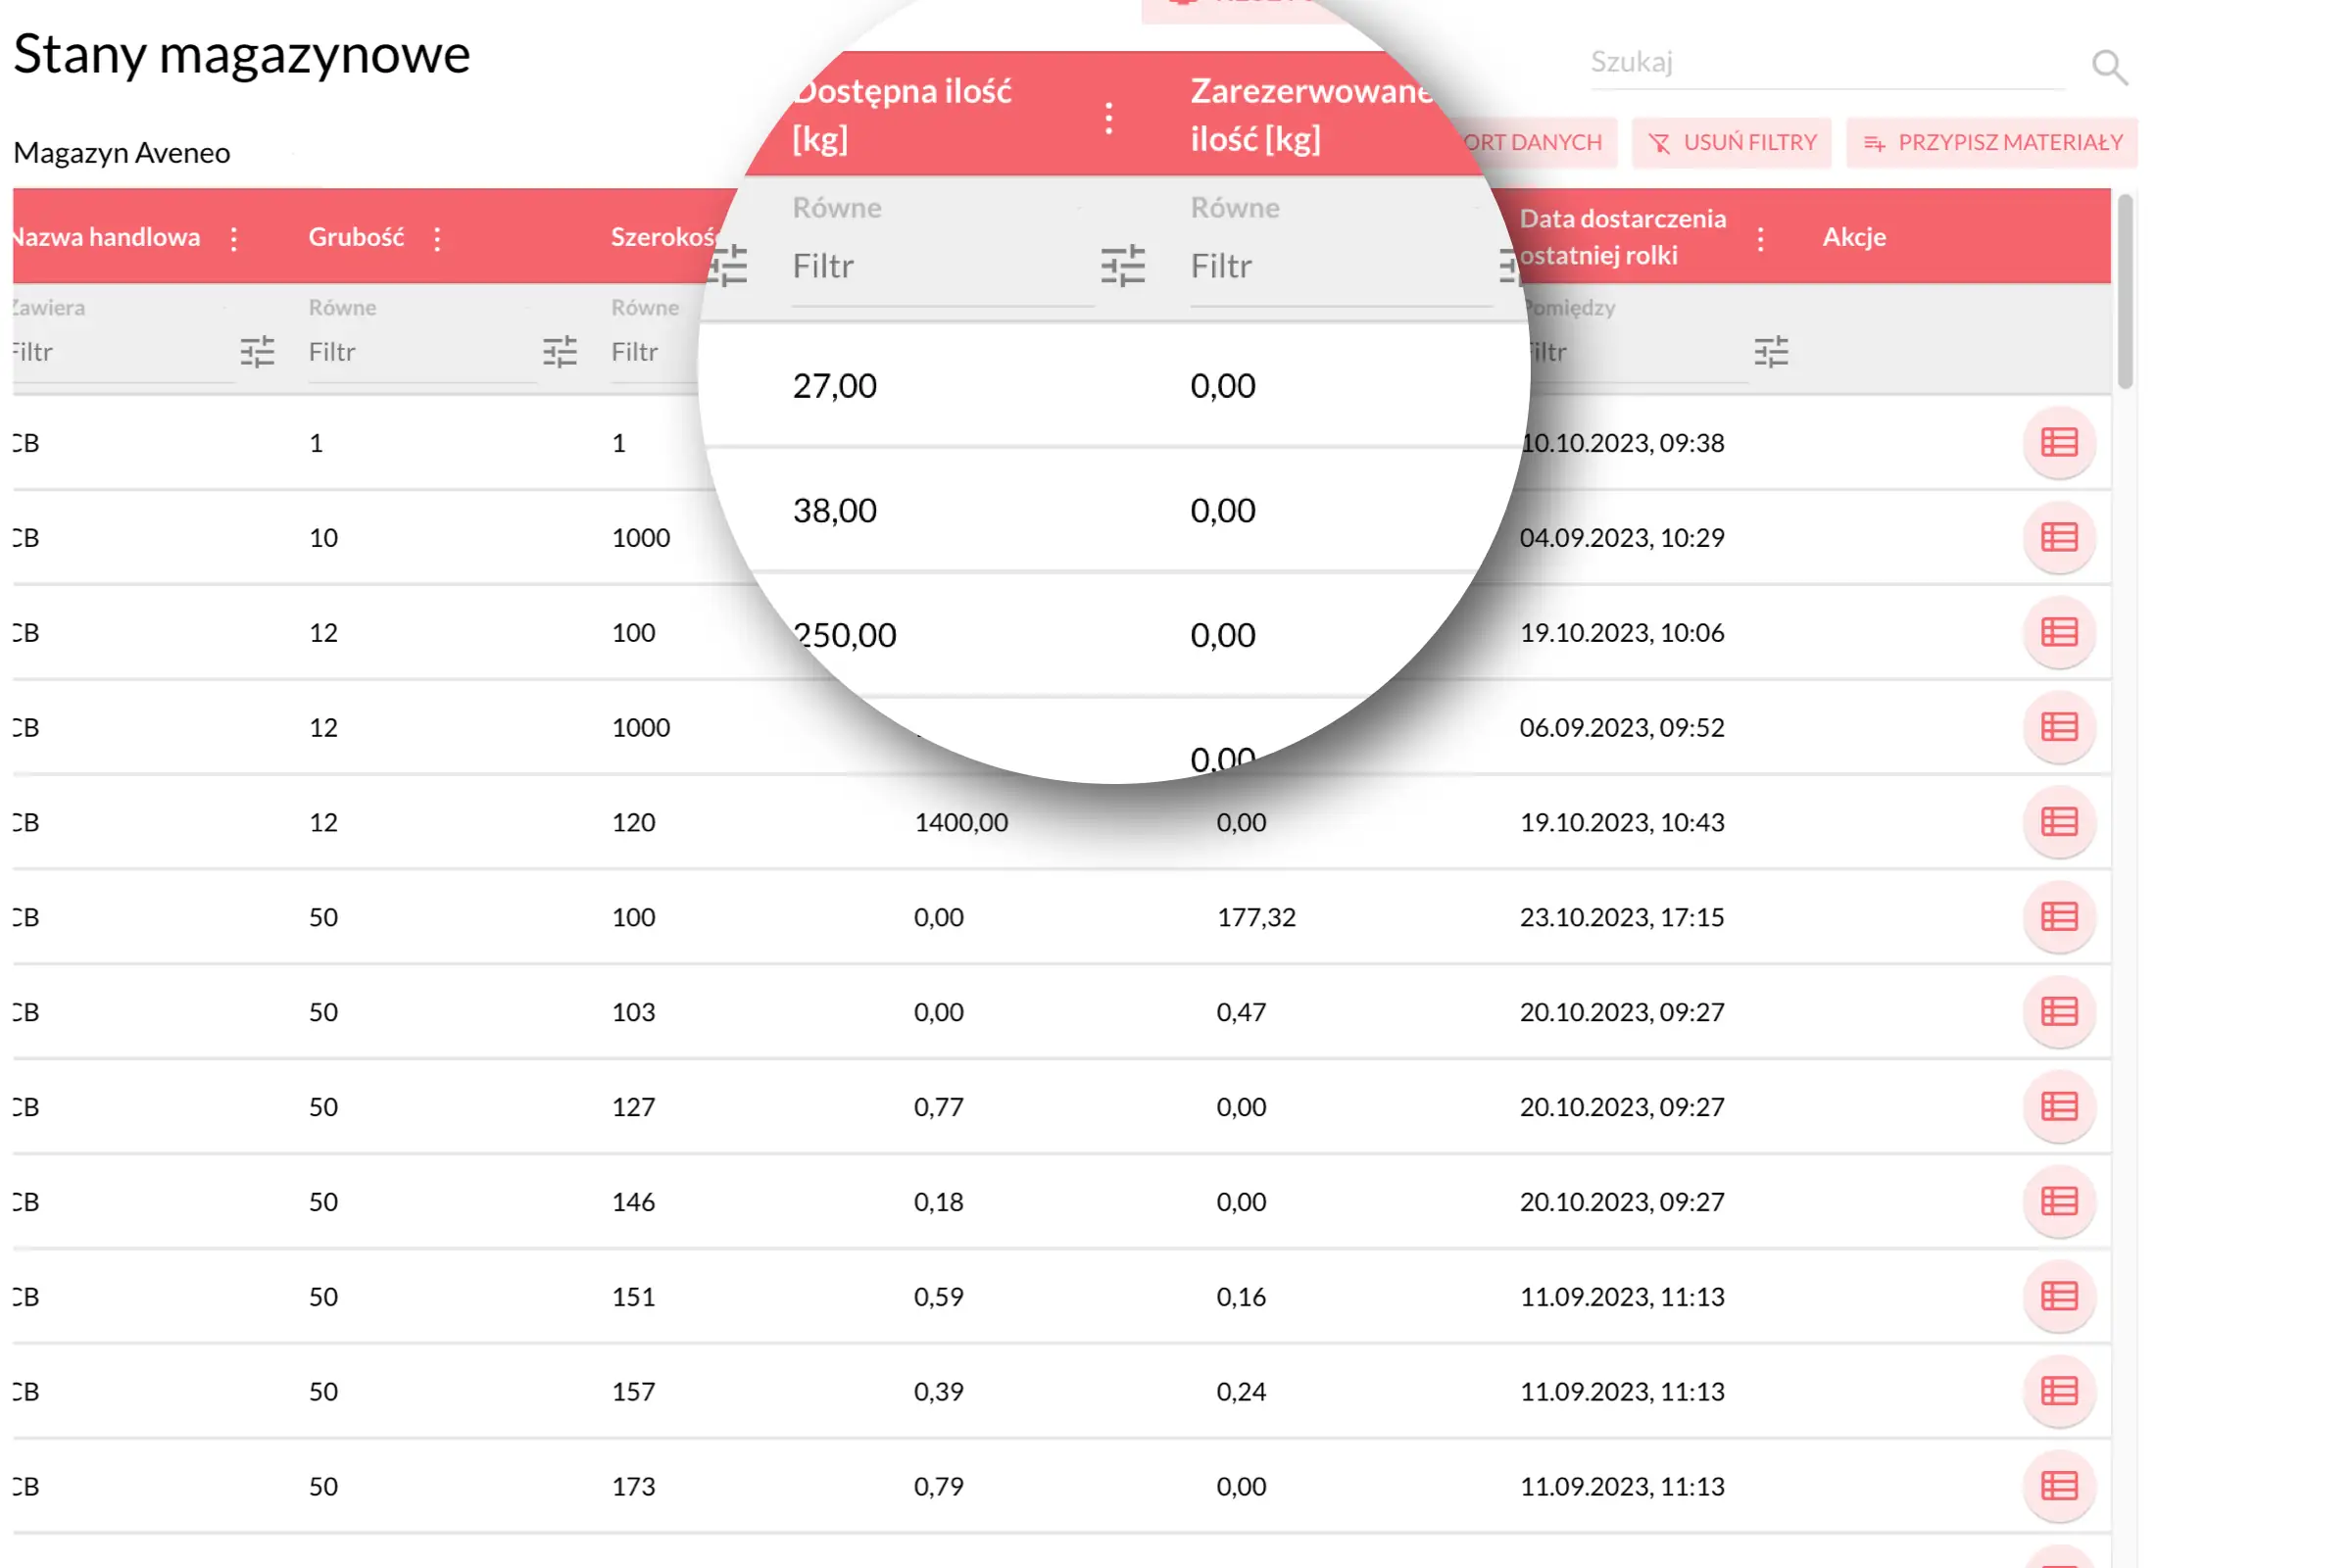Open filter options for the delivery date column
The height and width of the screenshot is (1568, 2352).
click(1770, 352)
